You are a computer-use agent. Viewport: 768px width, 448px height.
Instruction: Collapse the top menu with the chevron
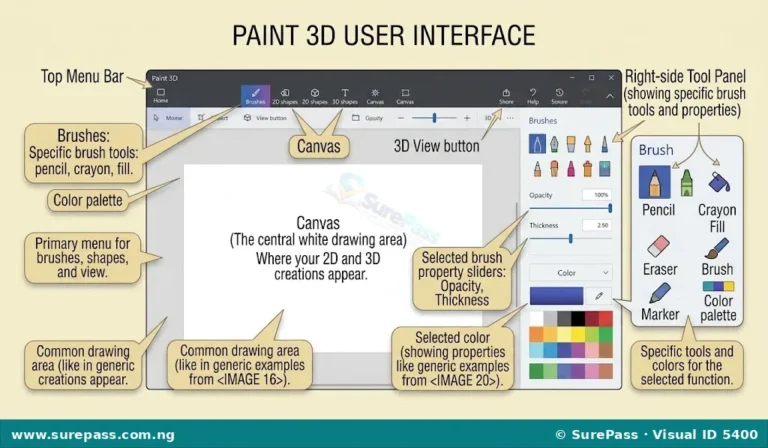click(610, 96)
